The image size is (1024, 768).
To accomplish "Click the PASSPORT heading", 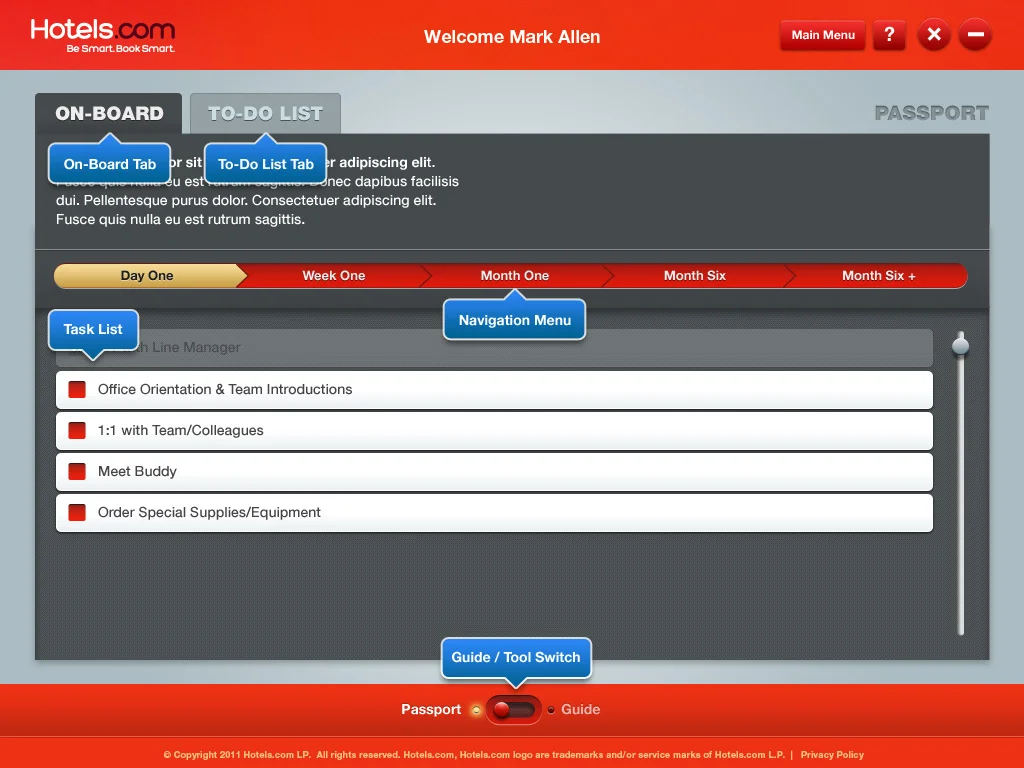I will 931,113.
